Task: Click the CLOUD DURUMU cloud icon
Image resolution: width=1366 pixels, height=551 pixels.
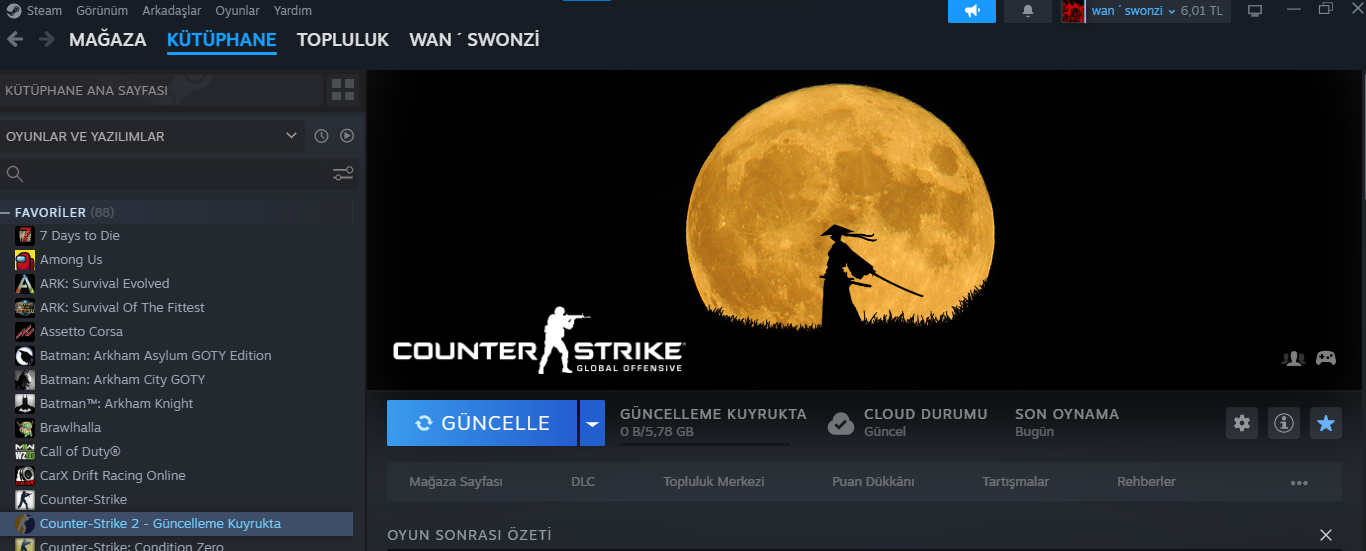Action: click(x=841, y=423)
